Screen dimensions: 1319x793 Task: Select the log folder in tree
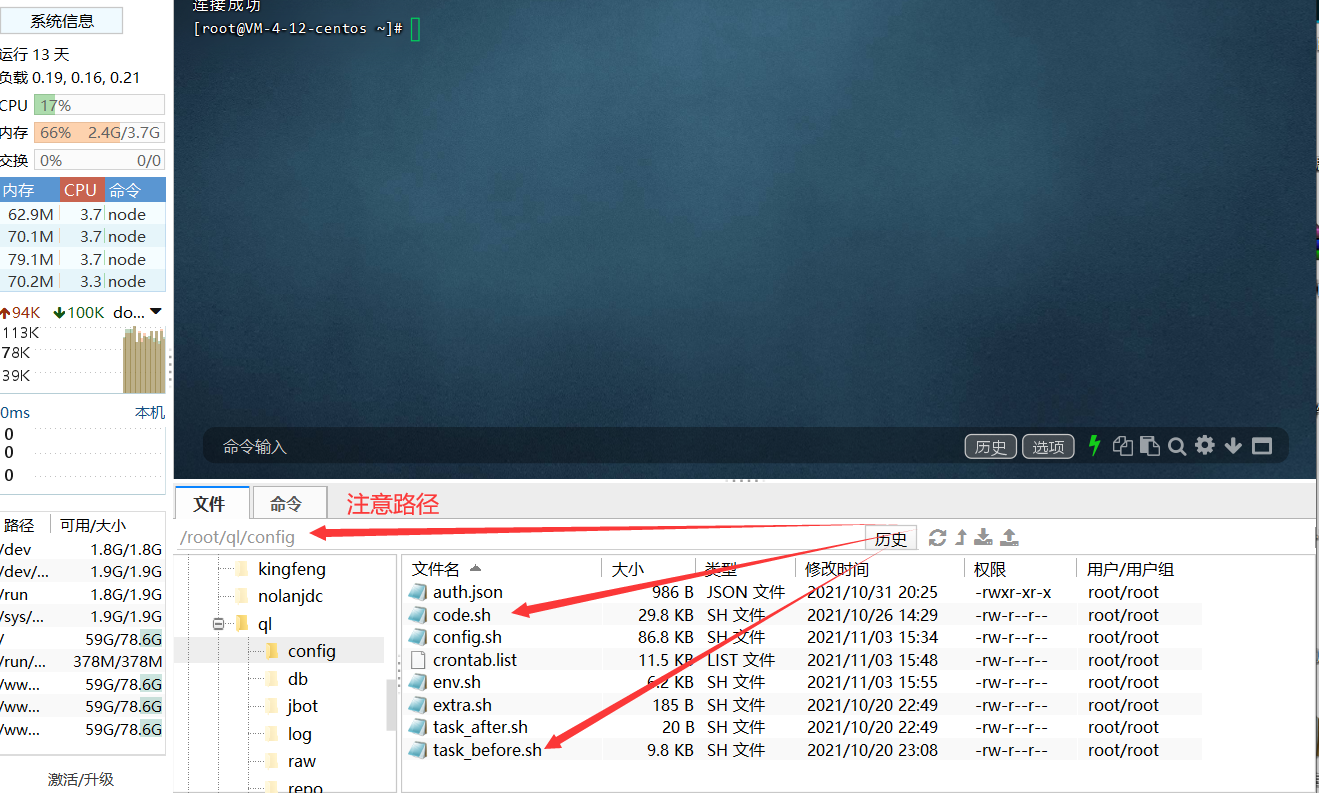pyautogui.click(x=300, y=734)
